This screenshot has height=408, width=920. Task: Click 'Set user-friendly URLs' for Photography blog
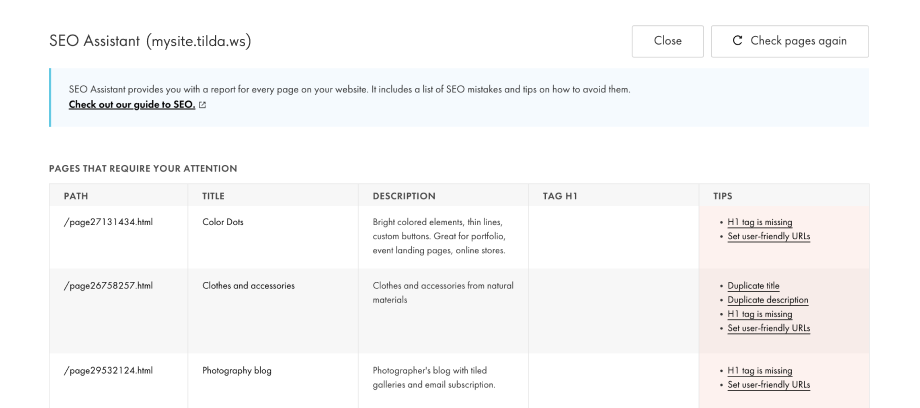click(x=768, y=384)
